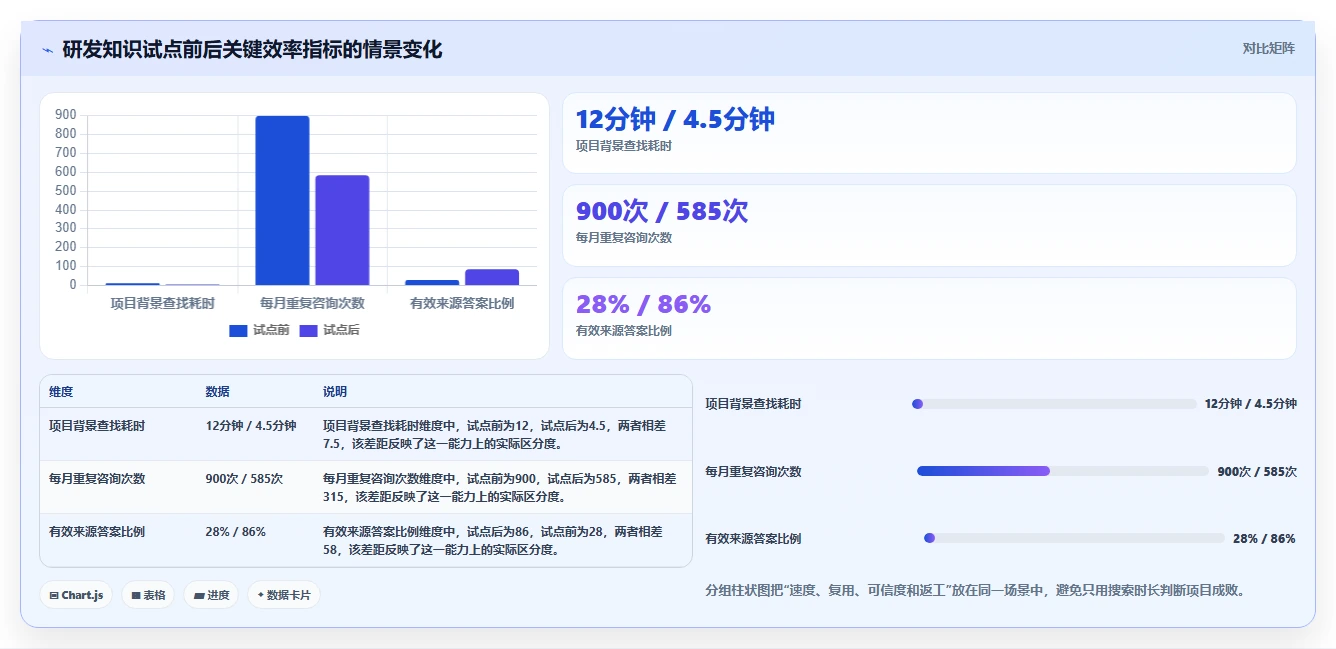
Task: Select the 数据卡片 chip
Action: 284,595
